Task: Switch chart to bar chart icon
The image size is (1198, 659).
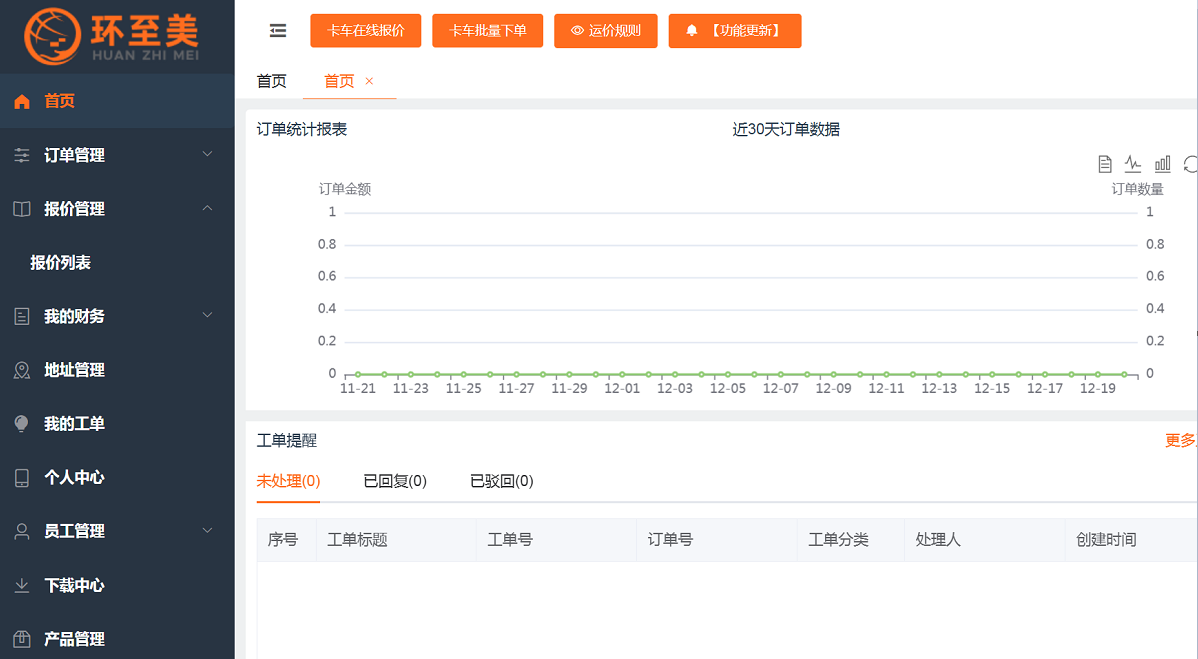Action: [x=1161, y=163]
